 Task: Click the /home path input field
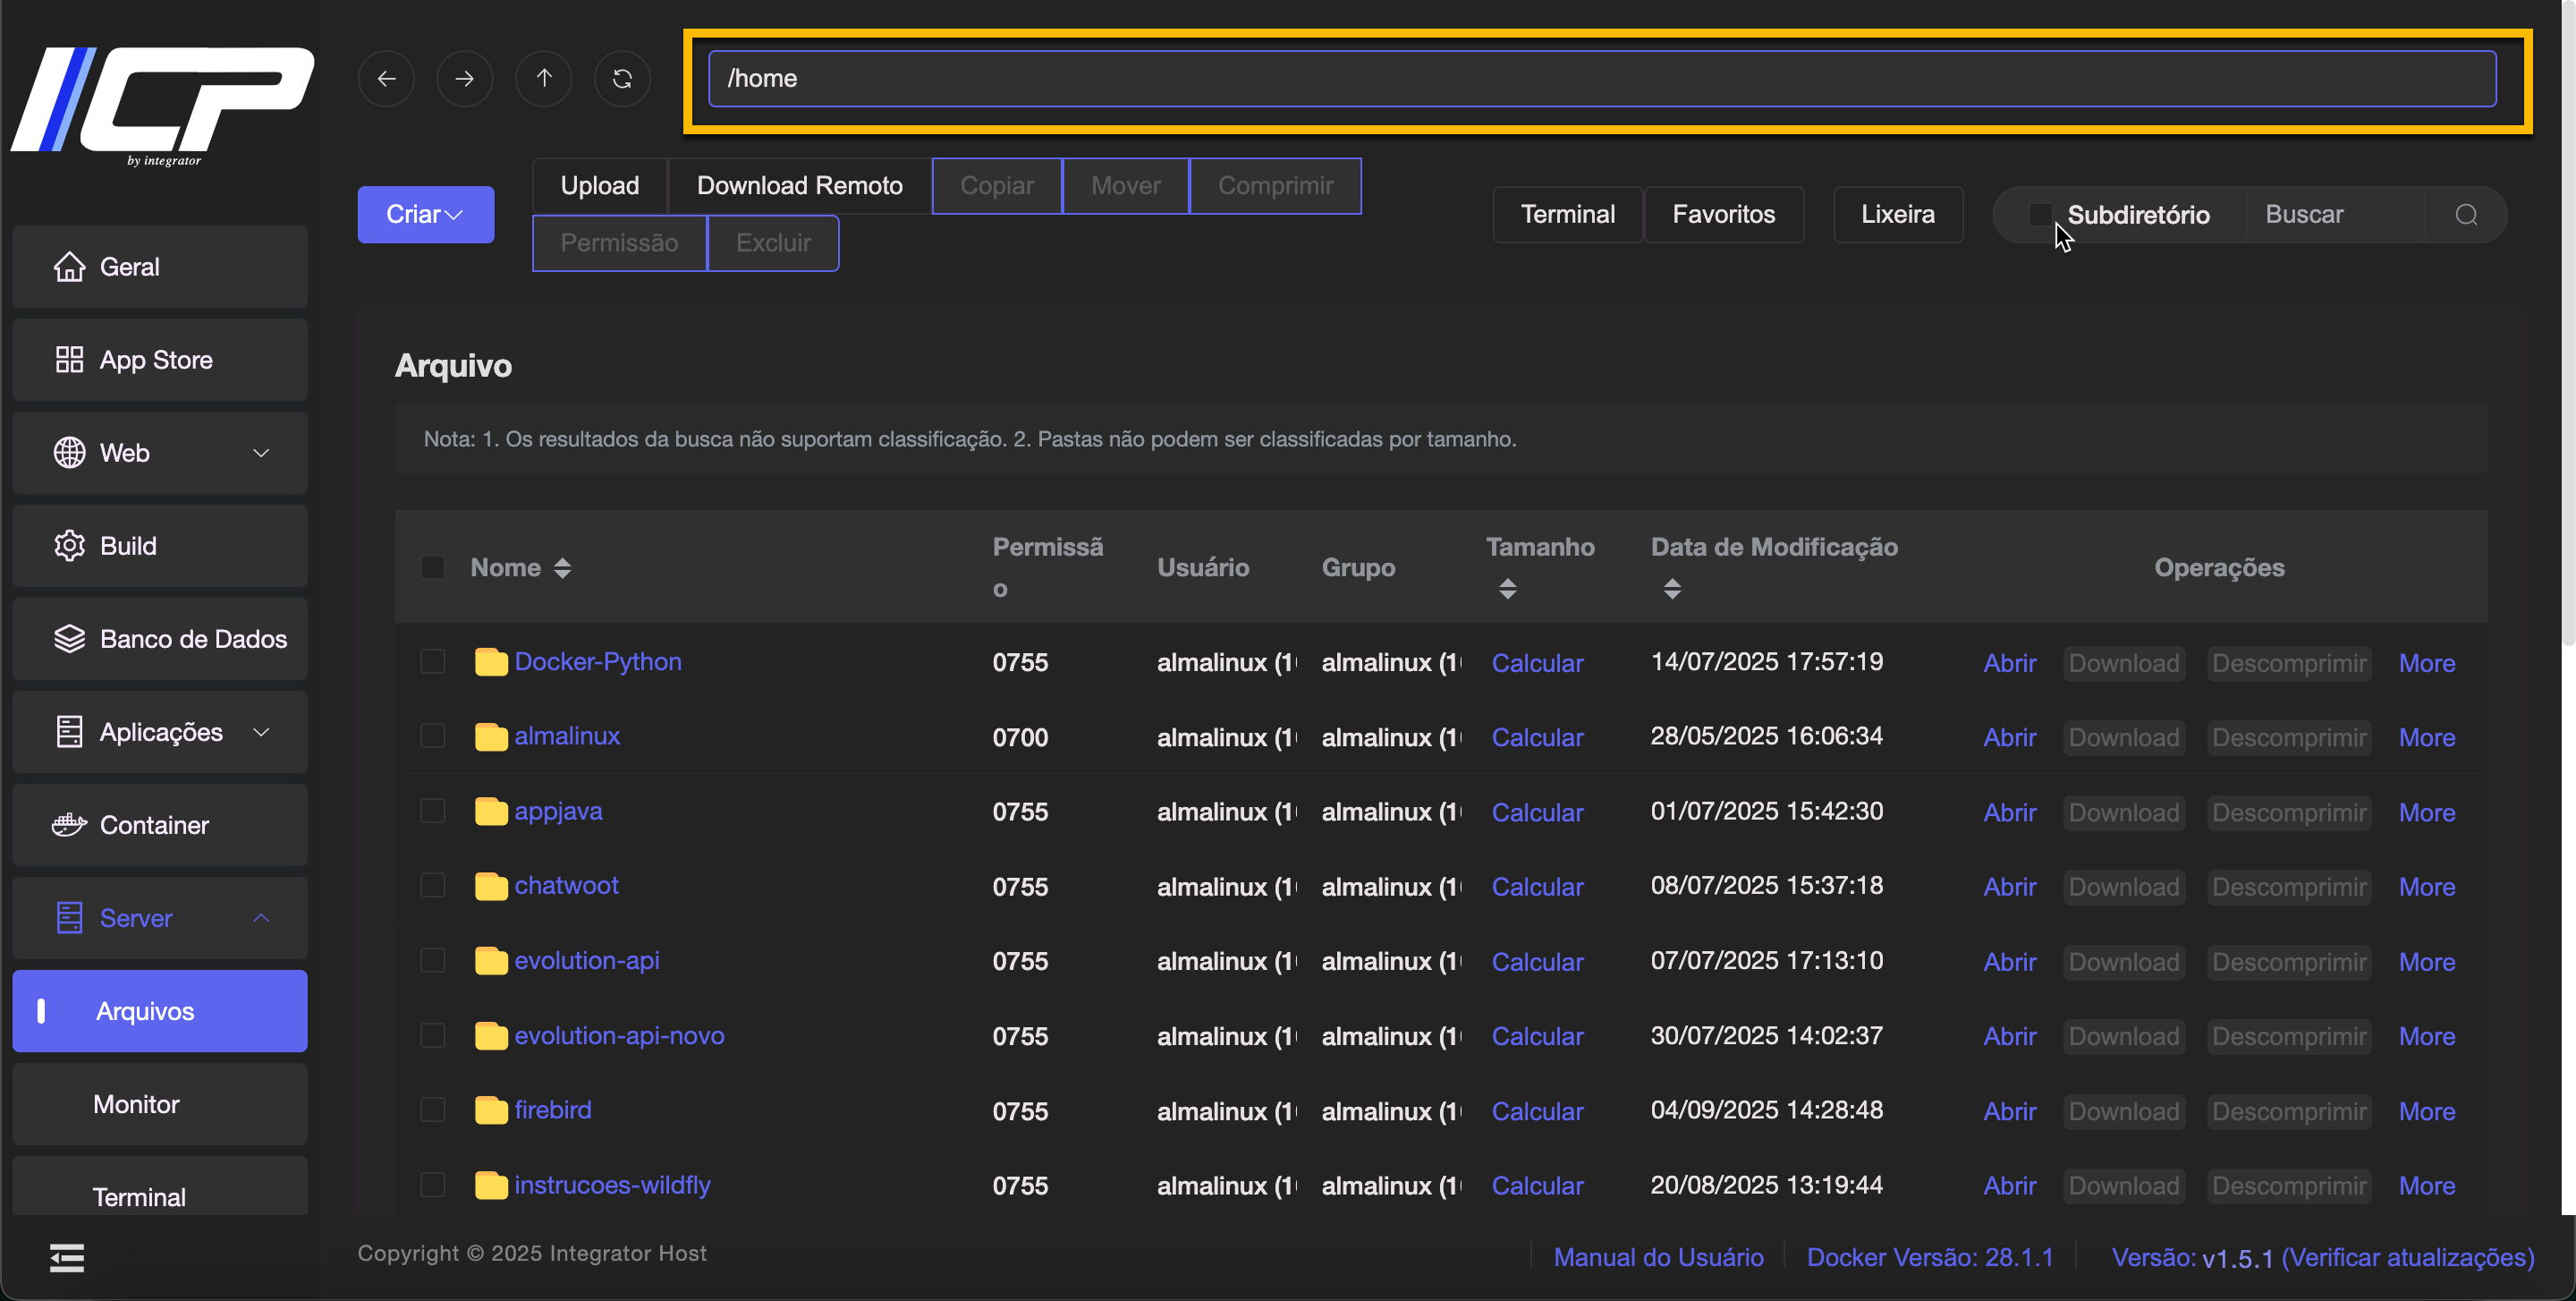[x=1600, y=78]
